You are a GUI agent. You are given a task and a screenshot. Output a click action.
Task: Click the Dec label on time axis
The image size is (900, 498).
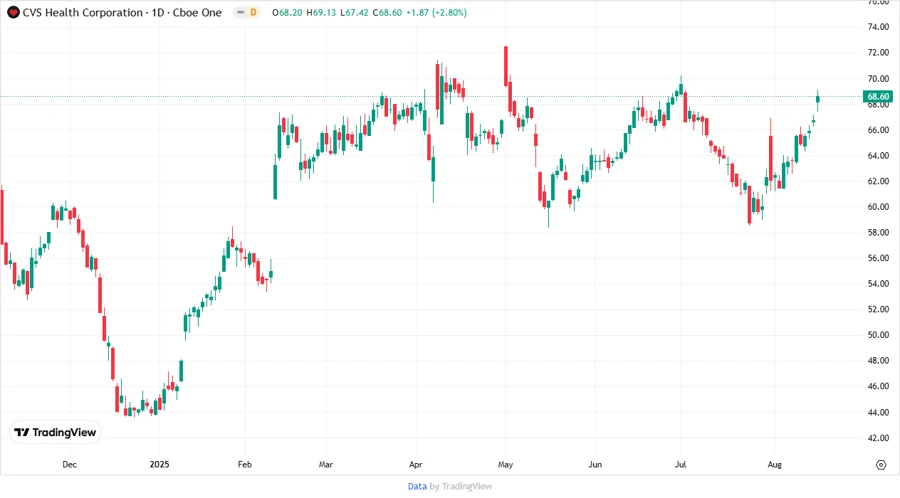point(69,464)
